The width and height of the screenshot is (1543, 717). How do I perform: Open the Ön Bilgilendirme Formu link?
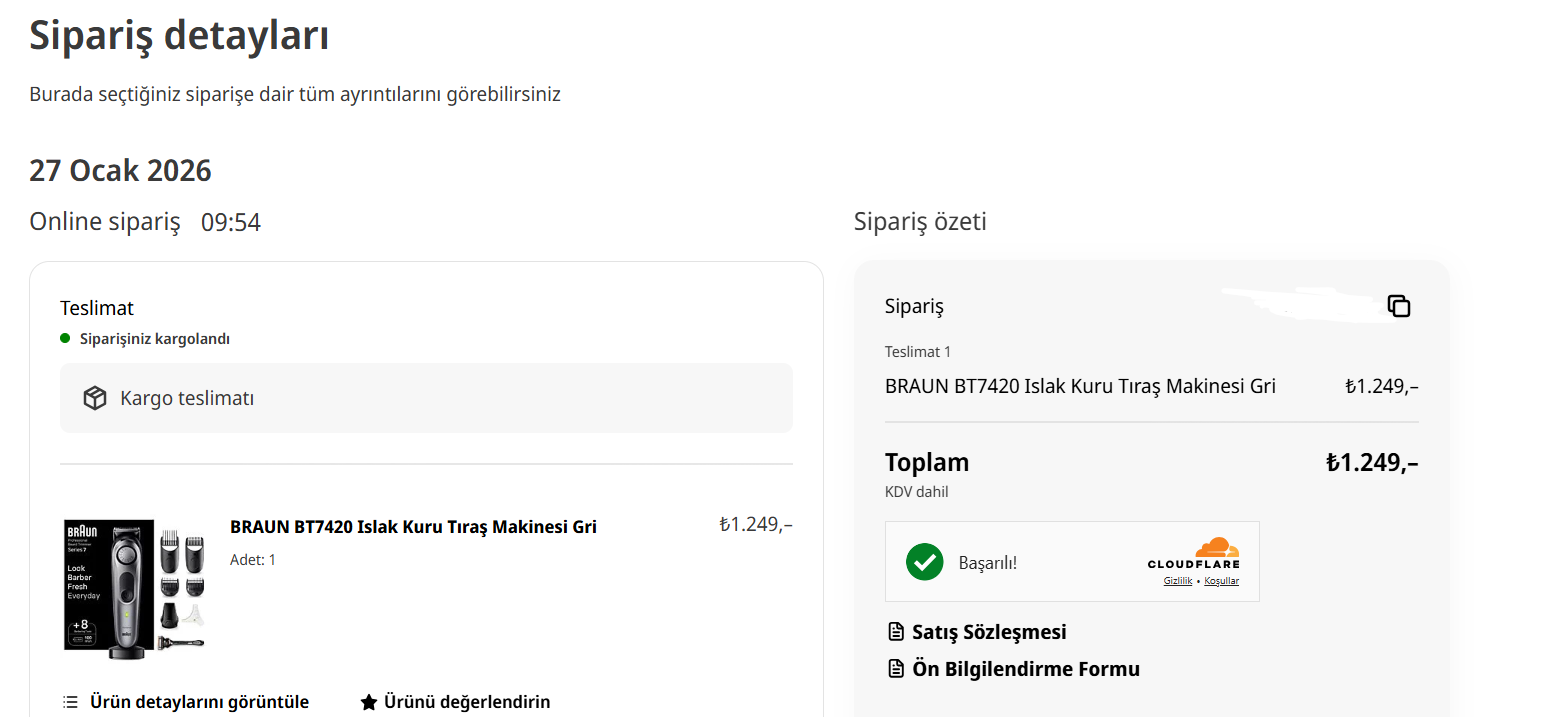[1026, 669]
